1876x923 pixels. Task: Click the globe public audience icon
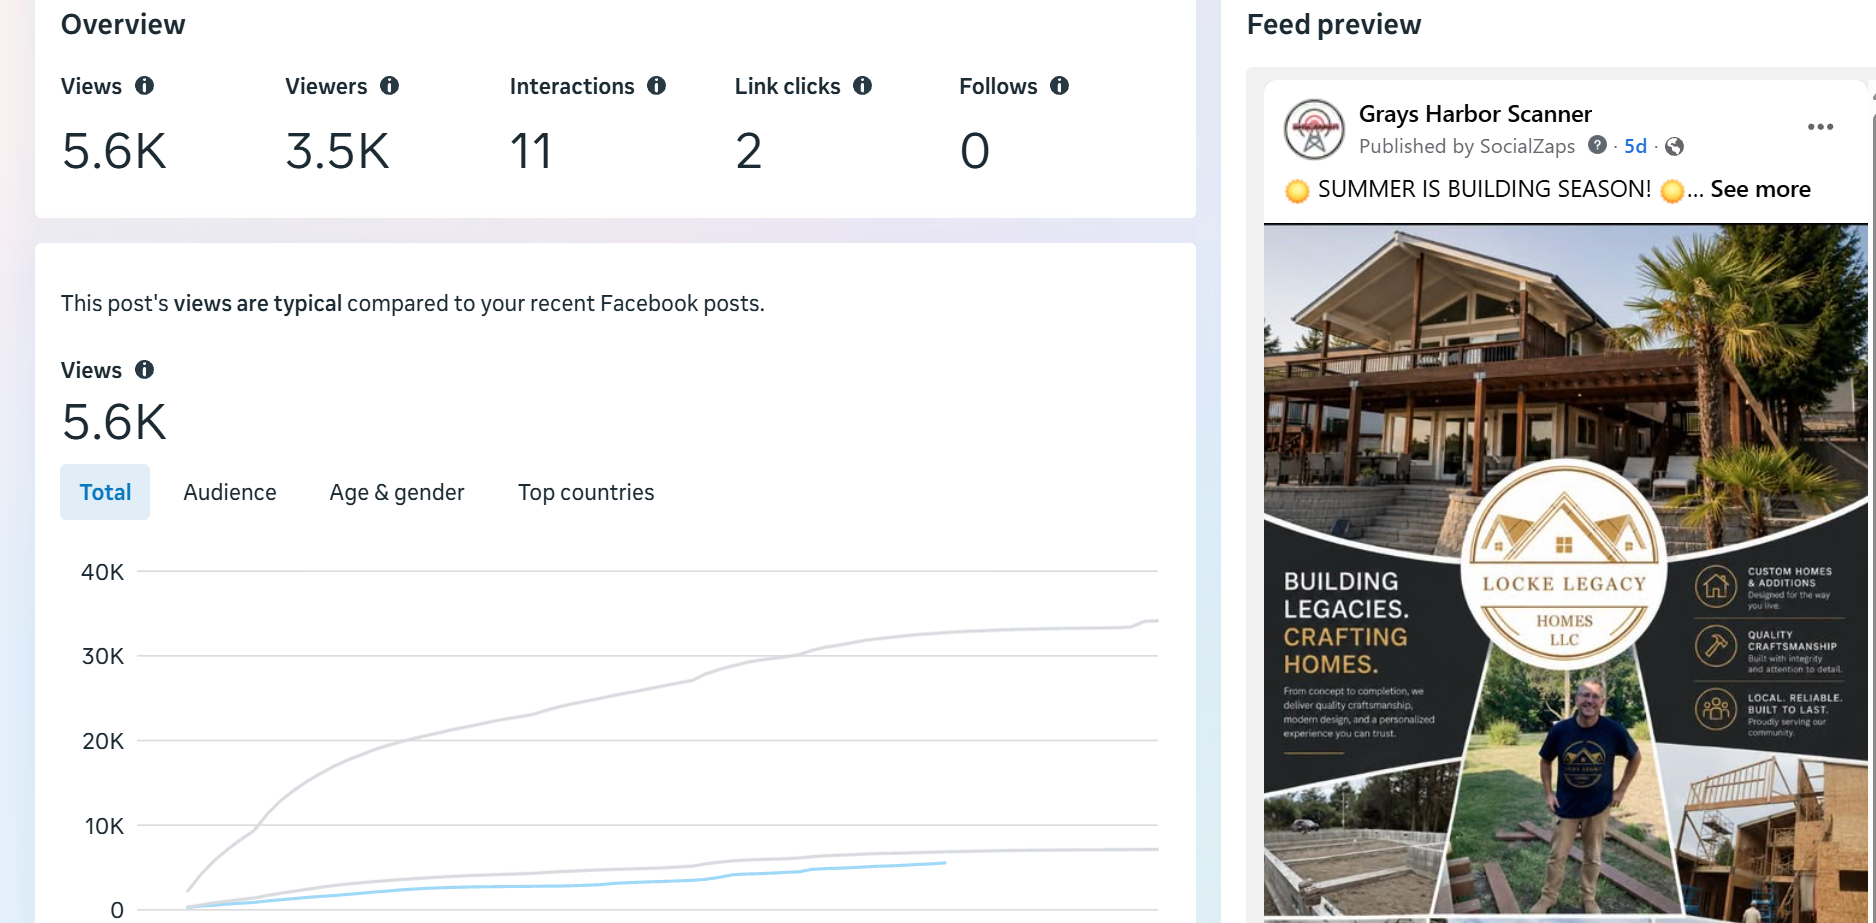[x=1675, y=147]
